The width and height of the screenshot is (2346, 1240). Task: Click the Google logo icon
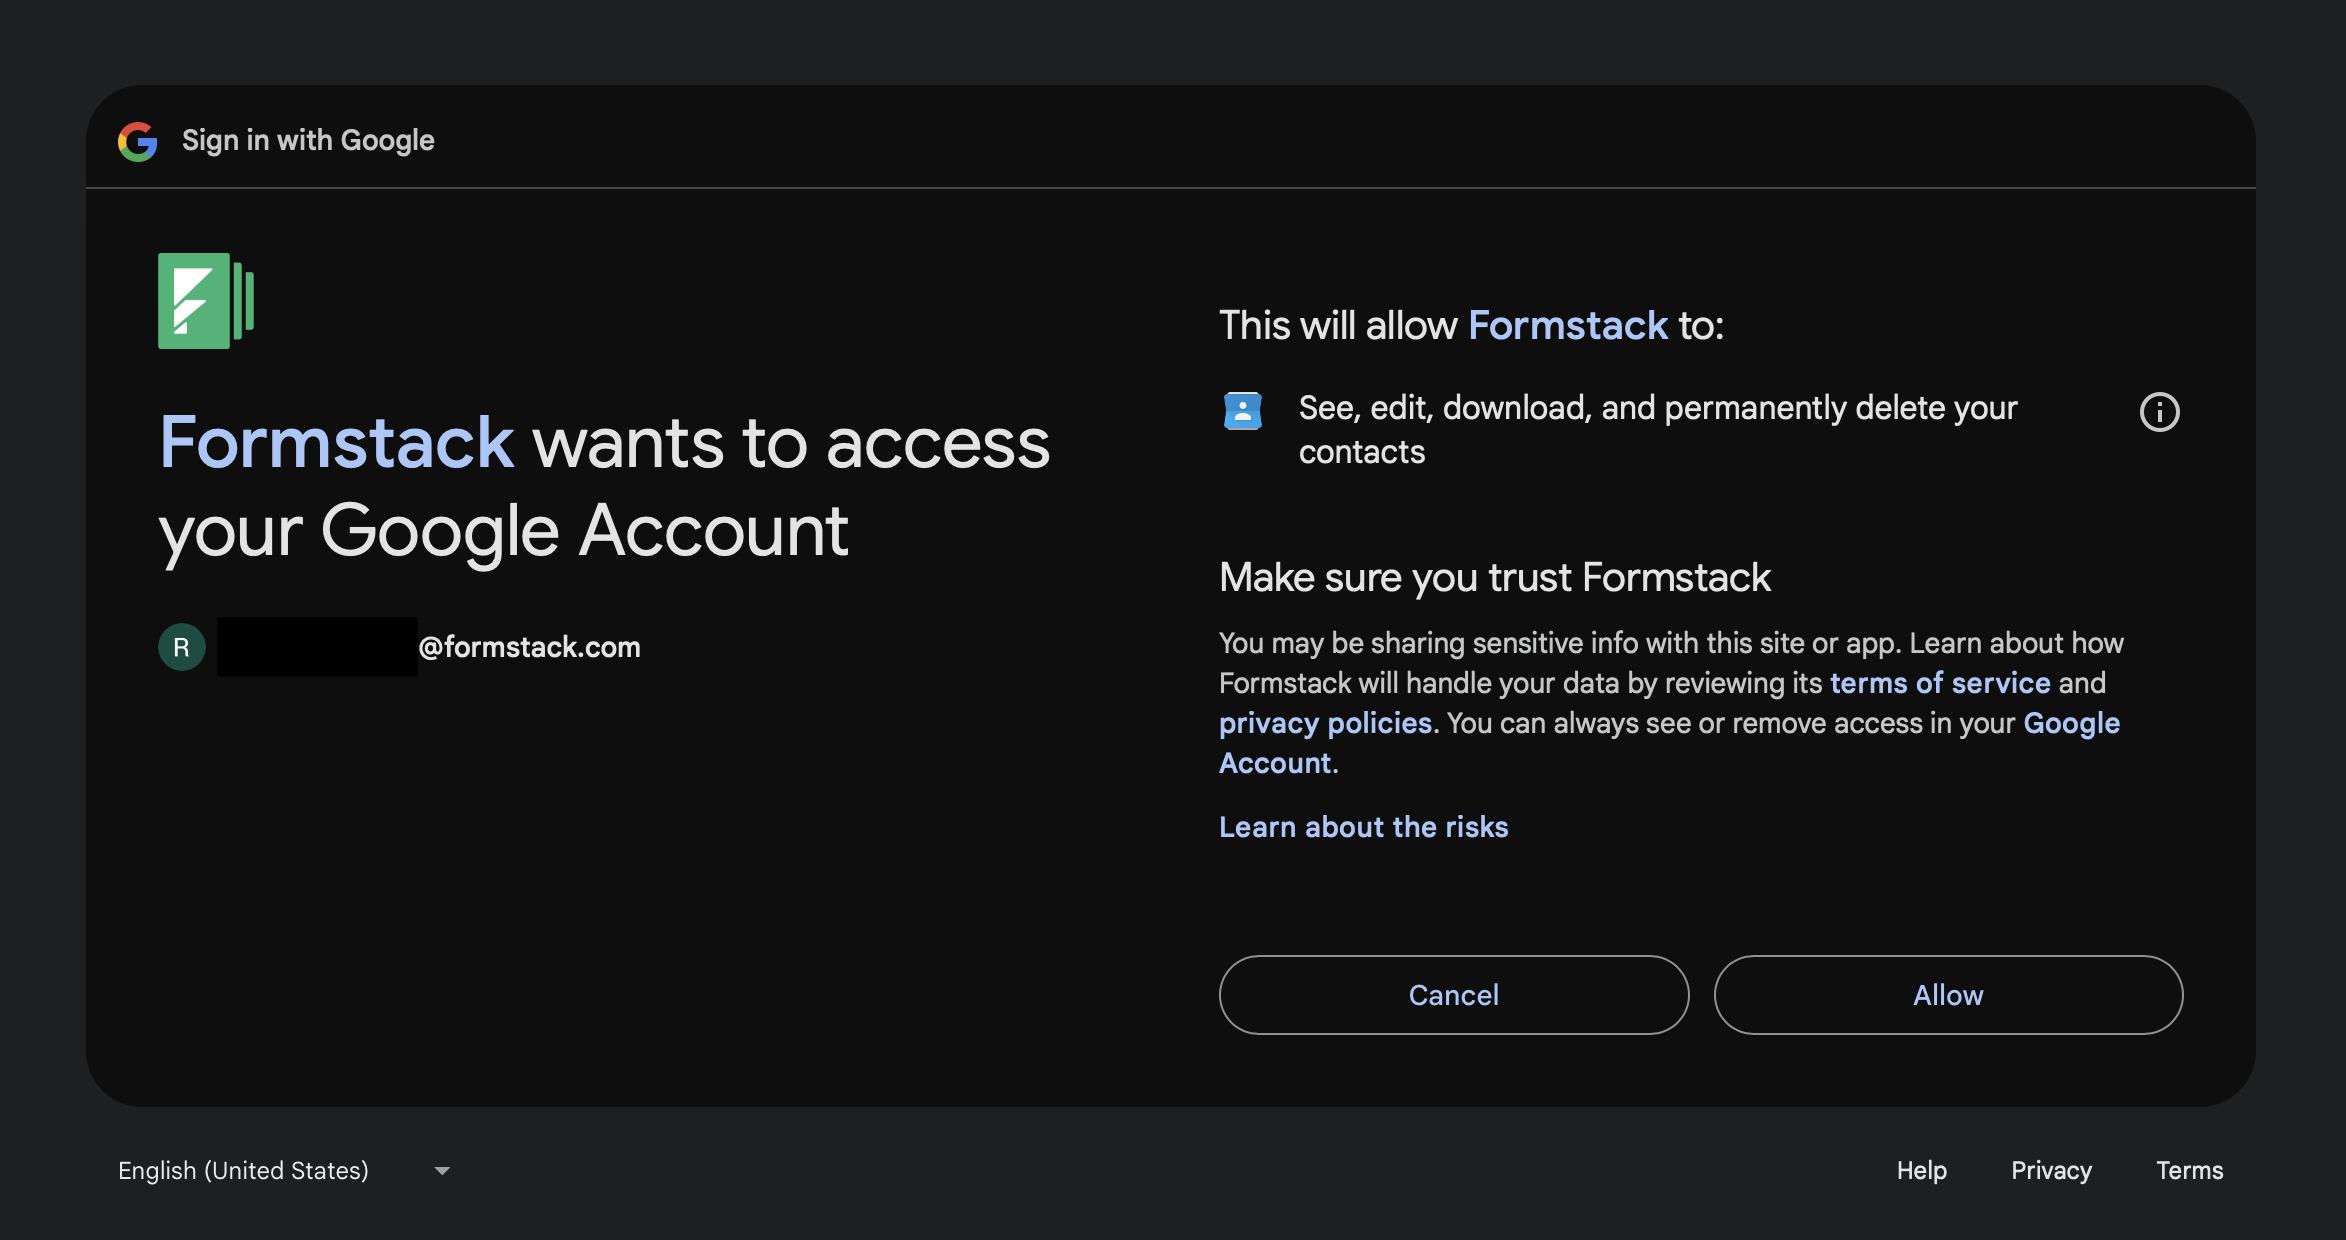pos(138,141)
